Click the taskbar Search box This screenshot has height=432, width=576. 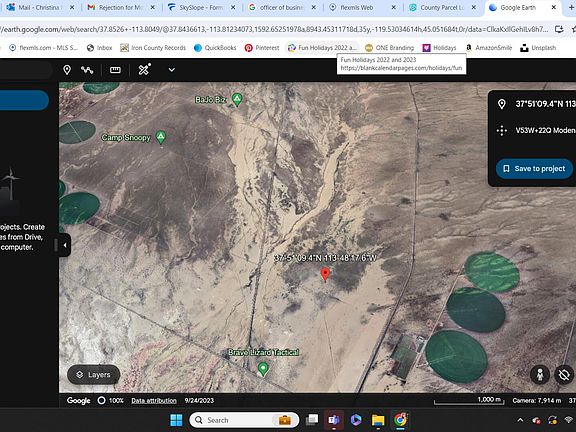(x=244, y=420)
